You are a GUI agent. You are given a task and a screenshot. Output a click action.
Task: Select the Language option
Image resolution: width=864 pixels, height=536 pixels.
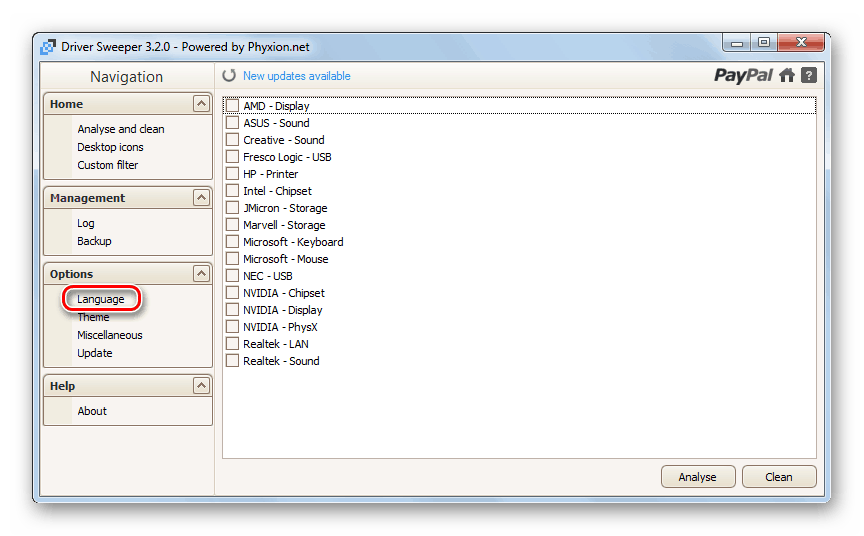101,299
